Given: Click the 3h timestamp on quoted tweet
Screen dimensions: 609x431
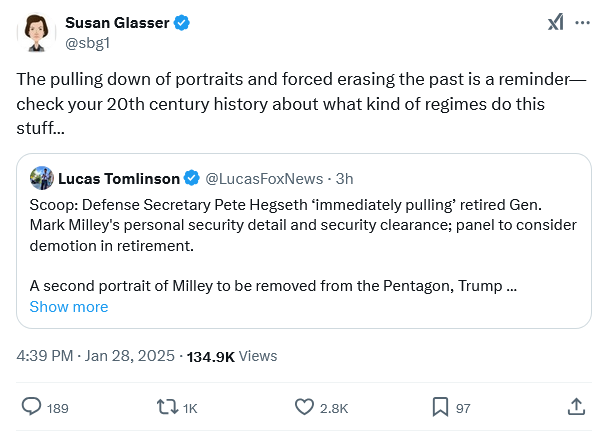Looking at the screenshot, I should (x=344, y=178).
